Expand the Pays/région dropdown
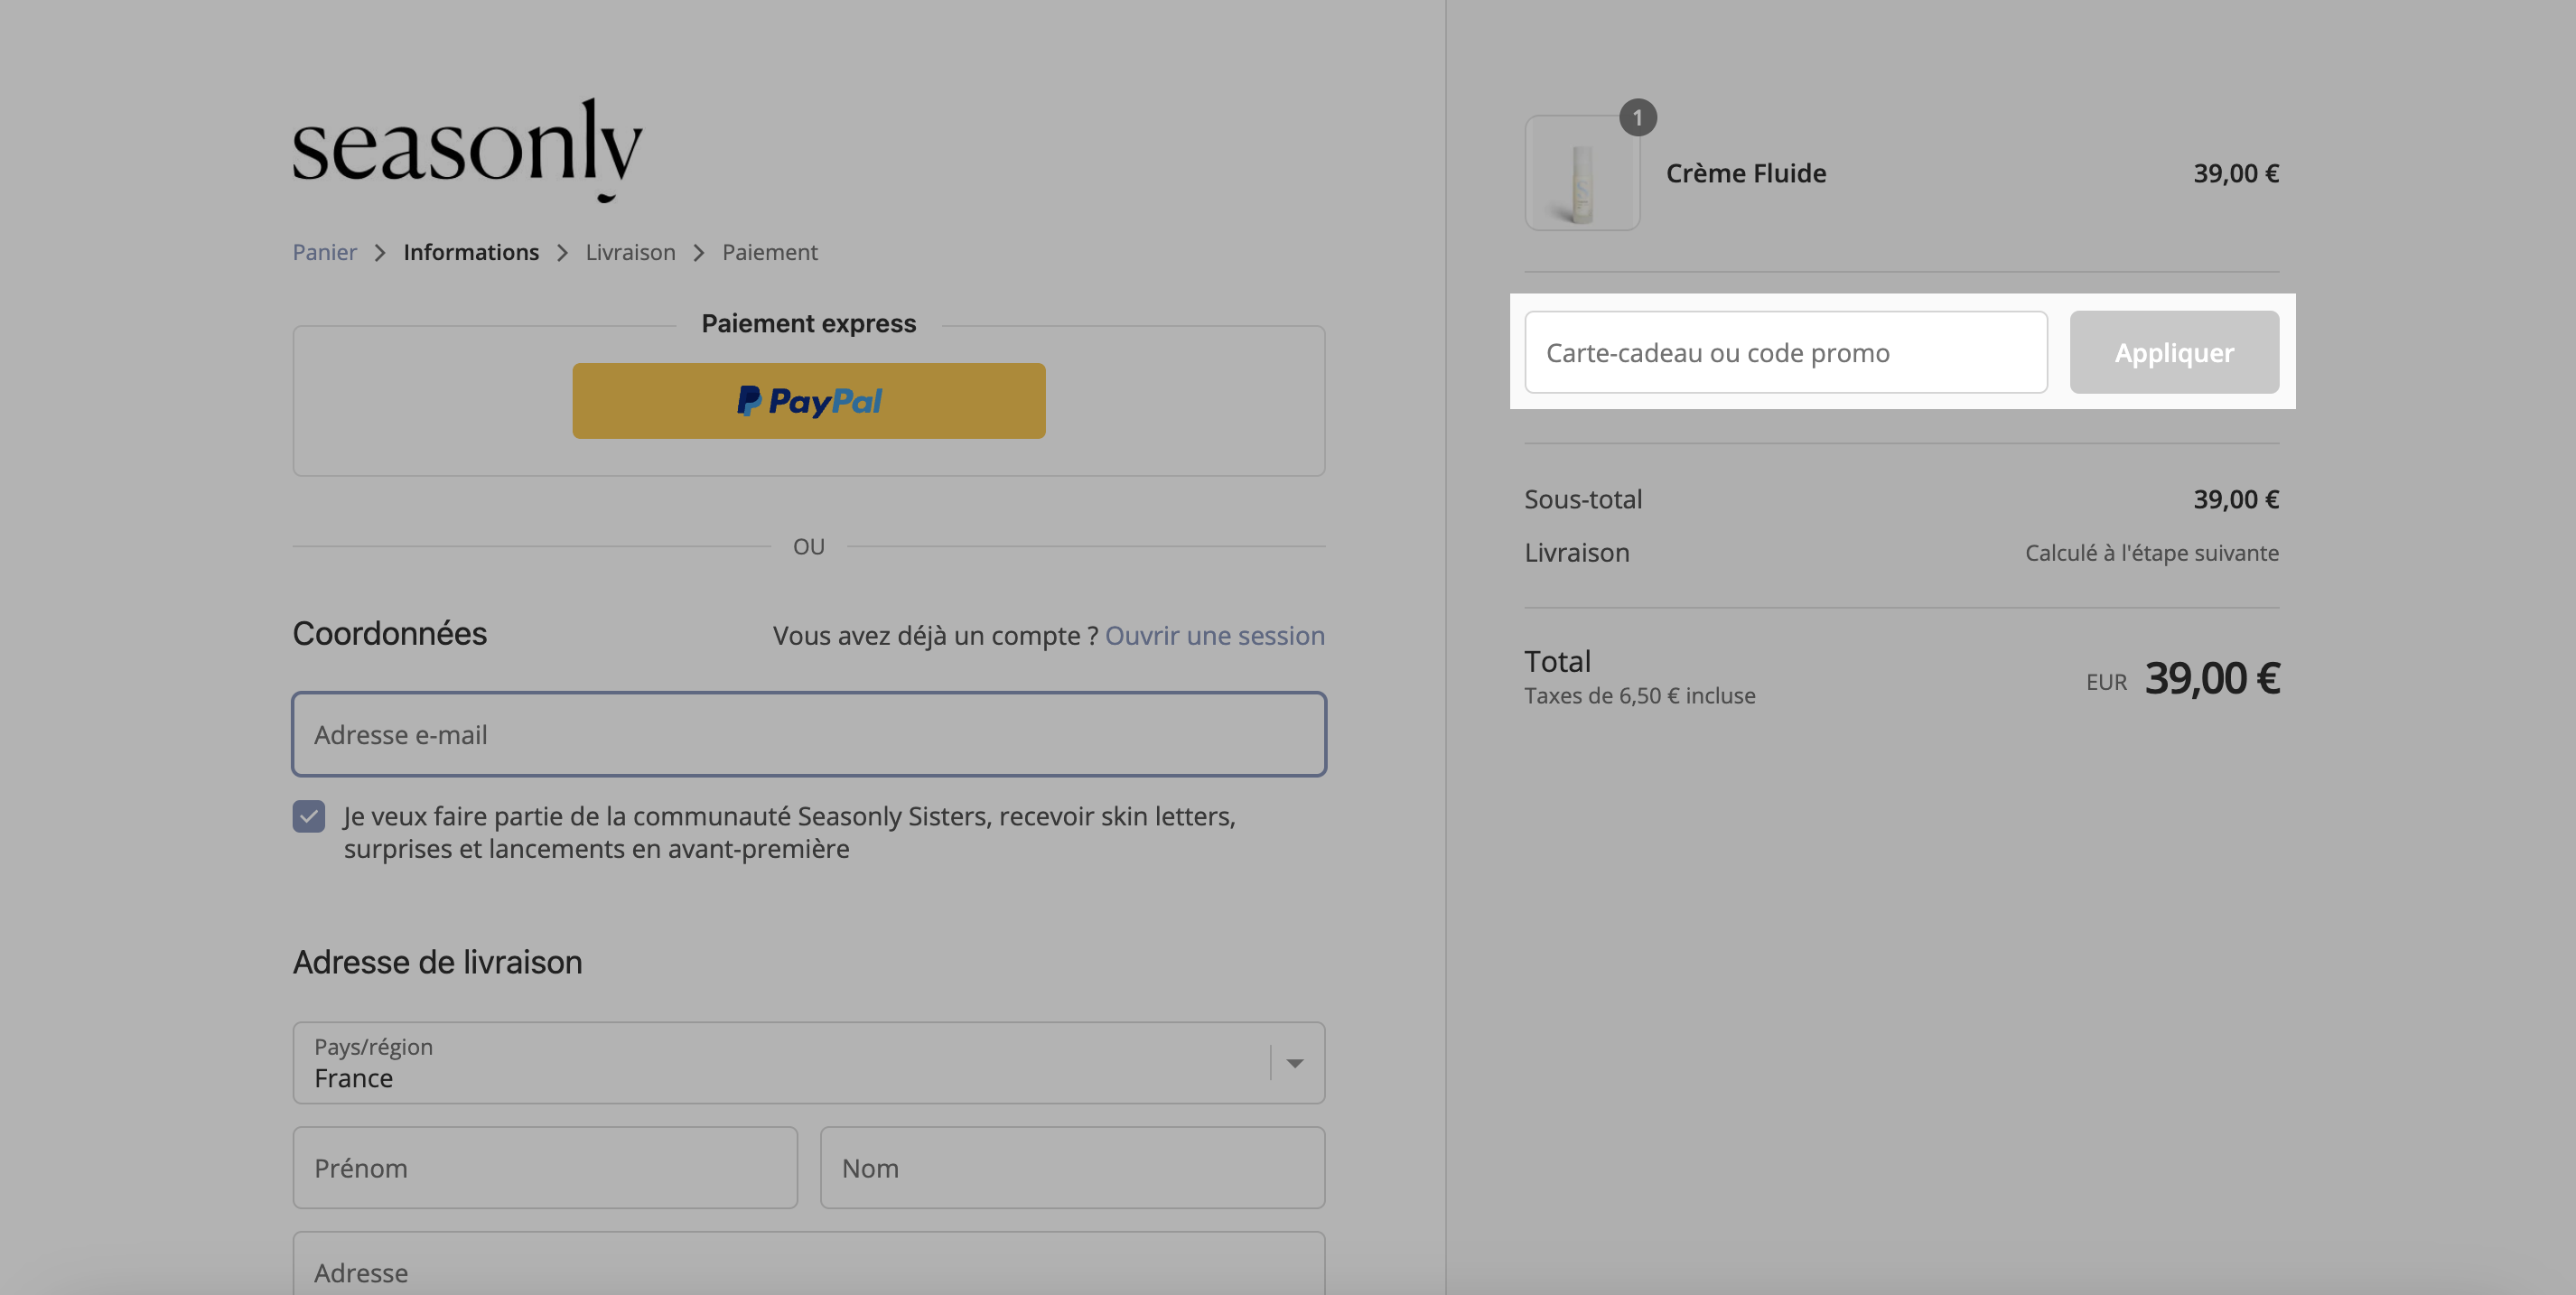2576x1295 pixels. click(x=809, y=1063)
